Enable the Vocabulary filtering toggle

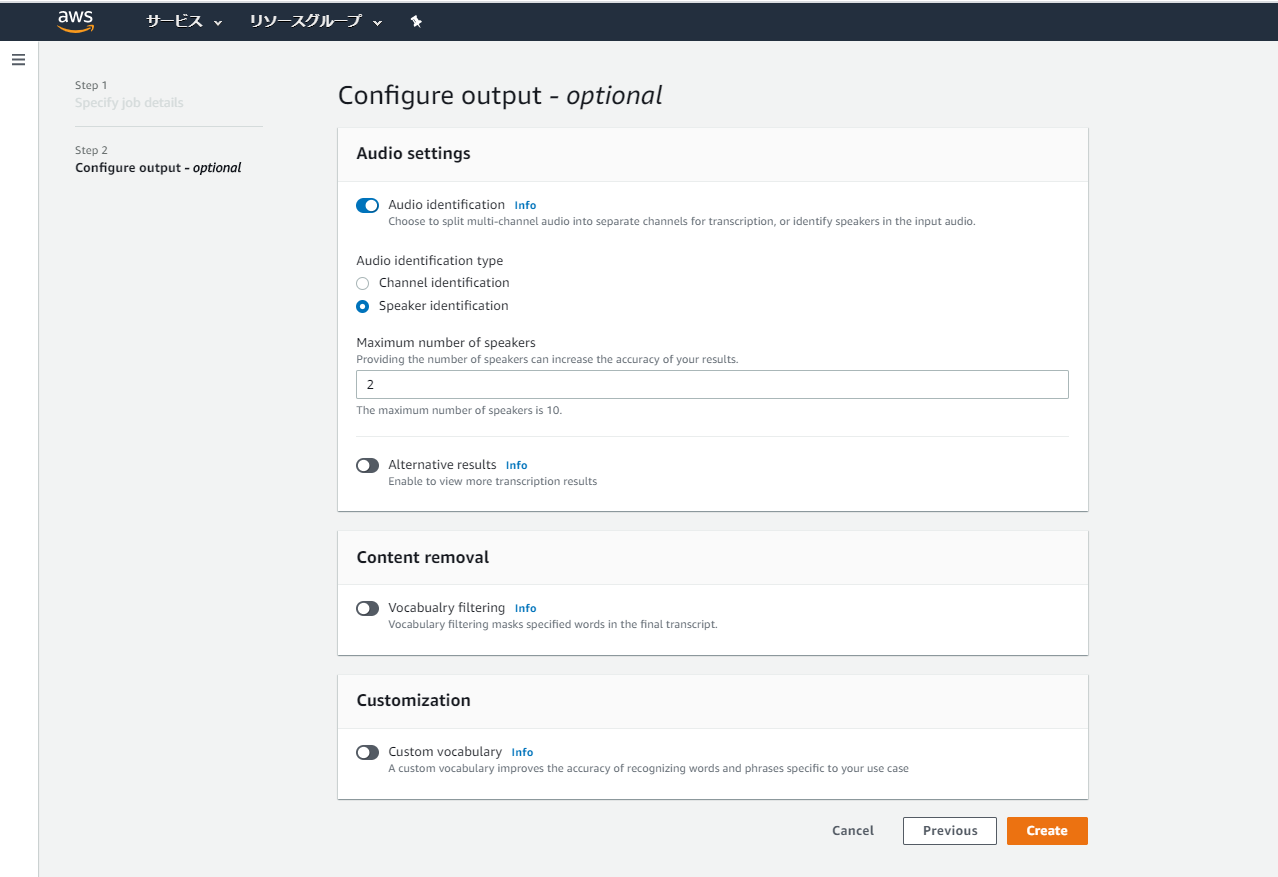367,608
